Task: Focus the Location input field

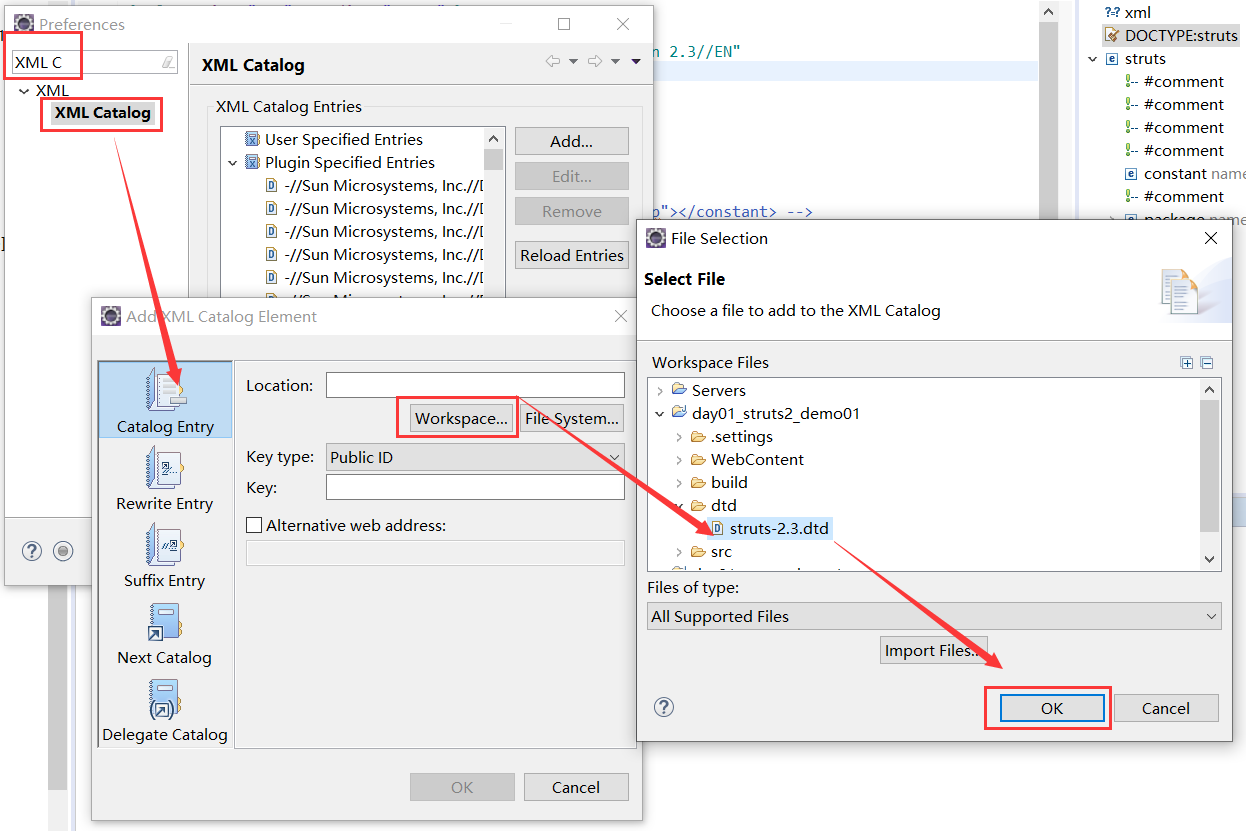Action: pos(475,385)
